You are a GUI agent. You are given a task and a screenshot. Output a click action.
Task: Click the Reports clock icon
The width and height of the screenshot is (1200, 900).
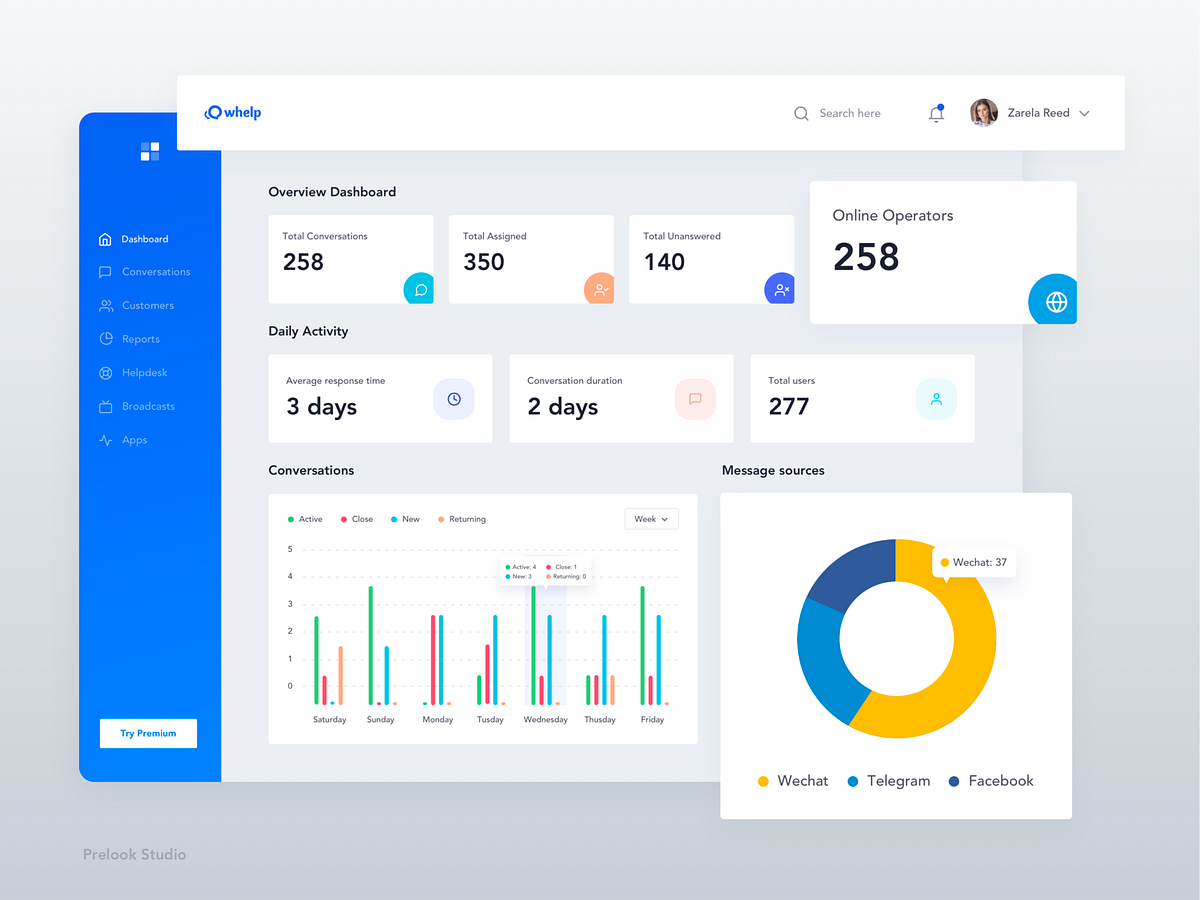(106, 338)
